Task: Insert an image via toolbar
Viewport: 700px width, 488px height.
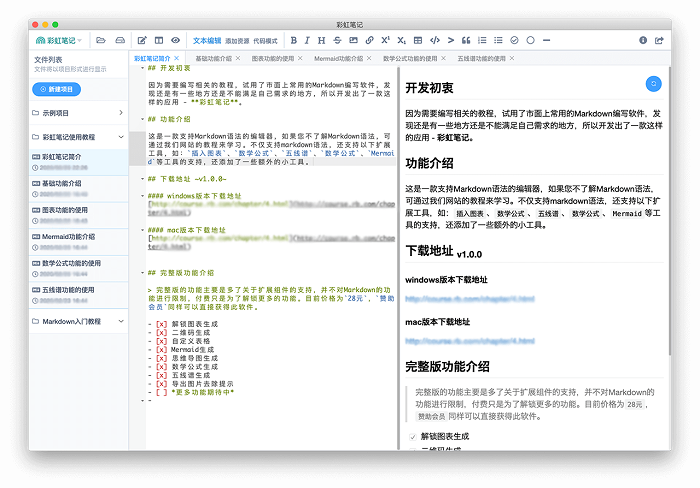Action: click(353, 40)
